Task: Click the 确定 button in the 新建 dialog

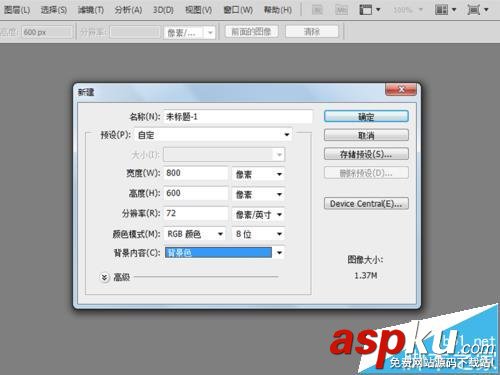Action: 366,117
